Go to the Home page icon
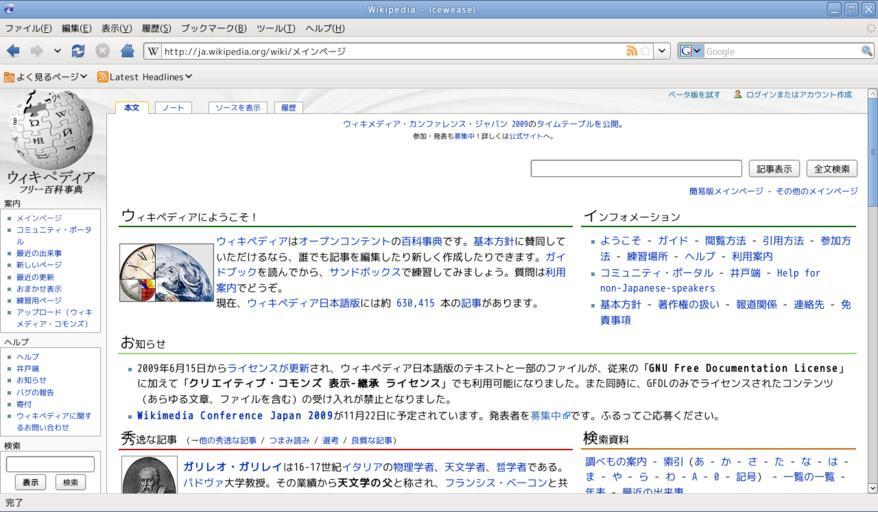Viewport: 878px width, 512px height. [x=127, y=51]
